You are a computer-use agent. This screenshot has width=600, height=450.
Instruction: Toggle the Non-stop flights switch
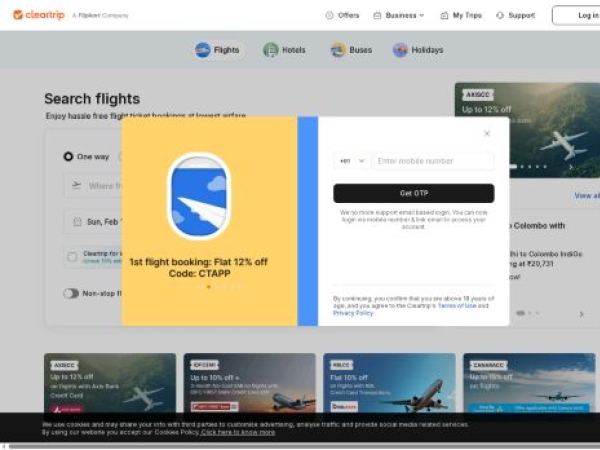pyautogui.click(x=71, y=293)
